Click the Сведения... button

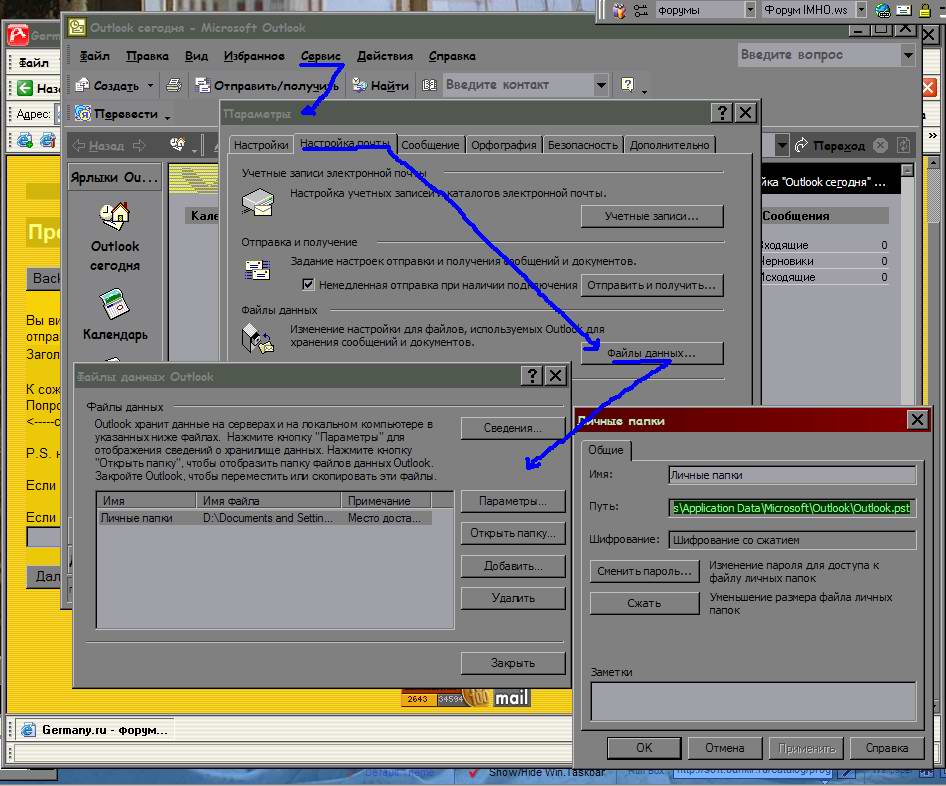point(513,428)
